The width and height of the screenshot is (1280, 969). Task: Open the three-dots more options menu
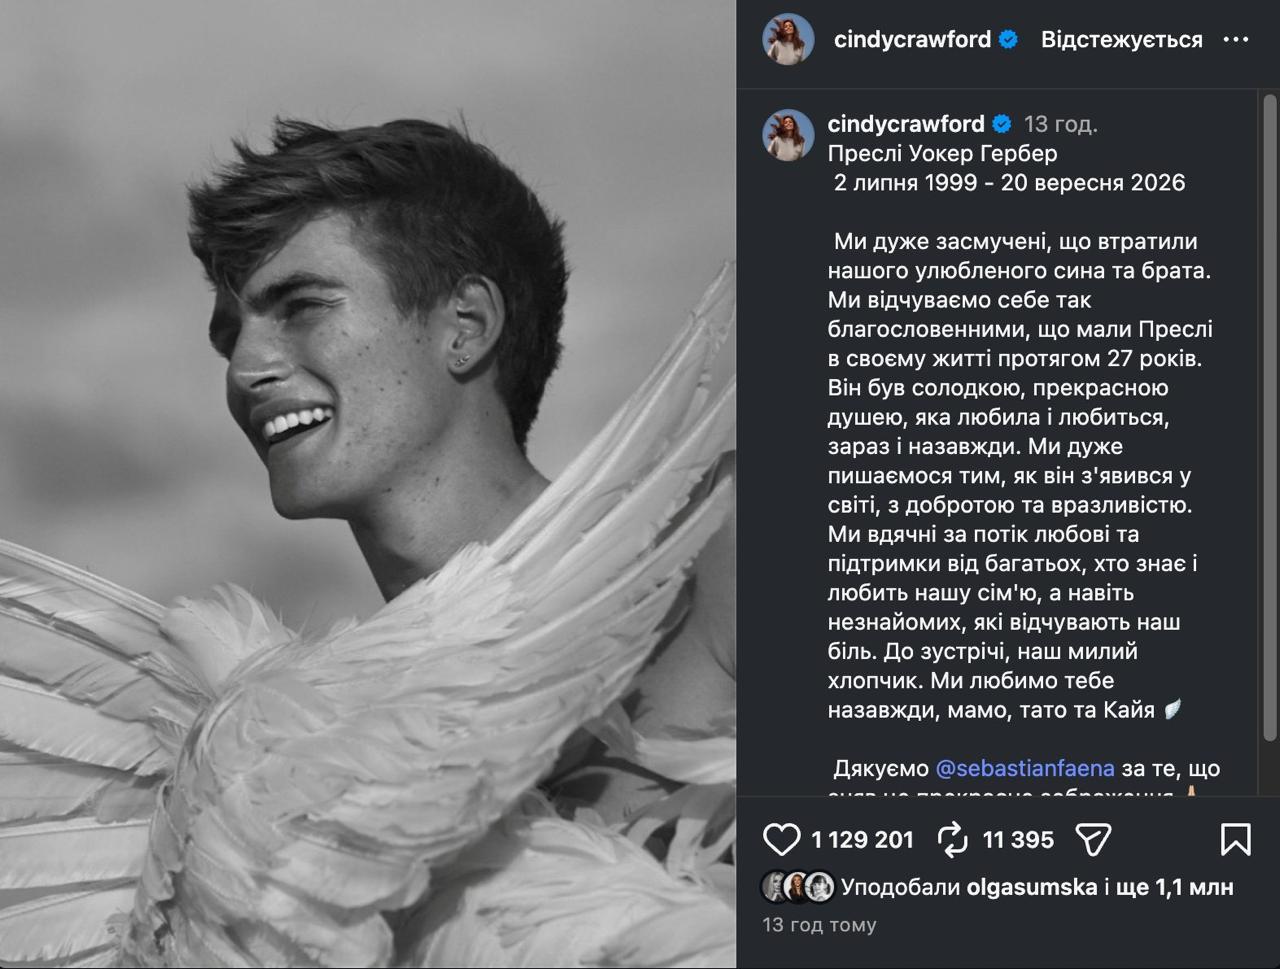[1236, 40]
